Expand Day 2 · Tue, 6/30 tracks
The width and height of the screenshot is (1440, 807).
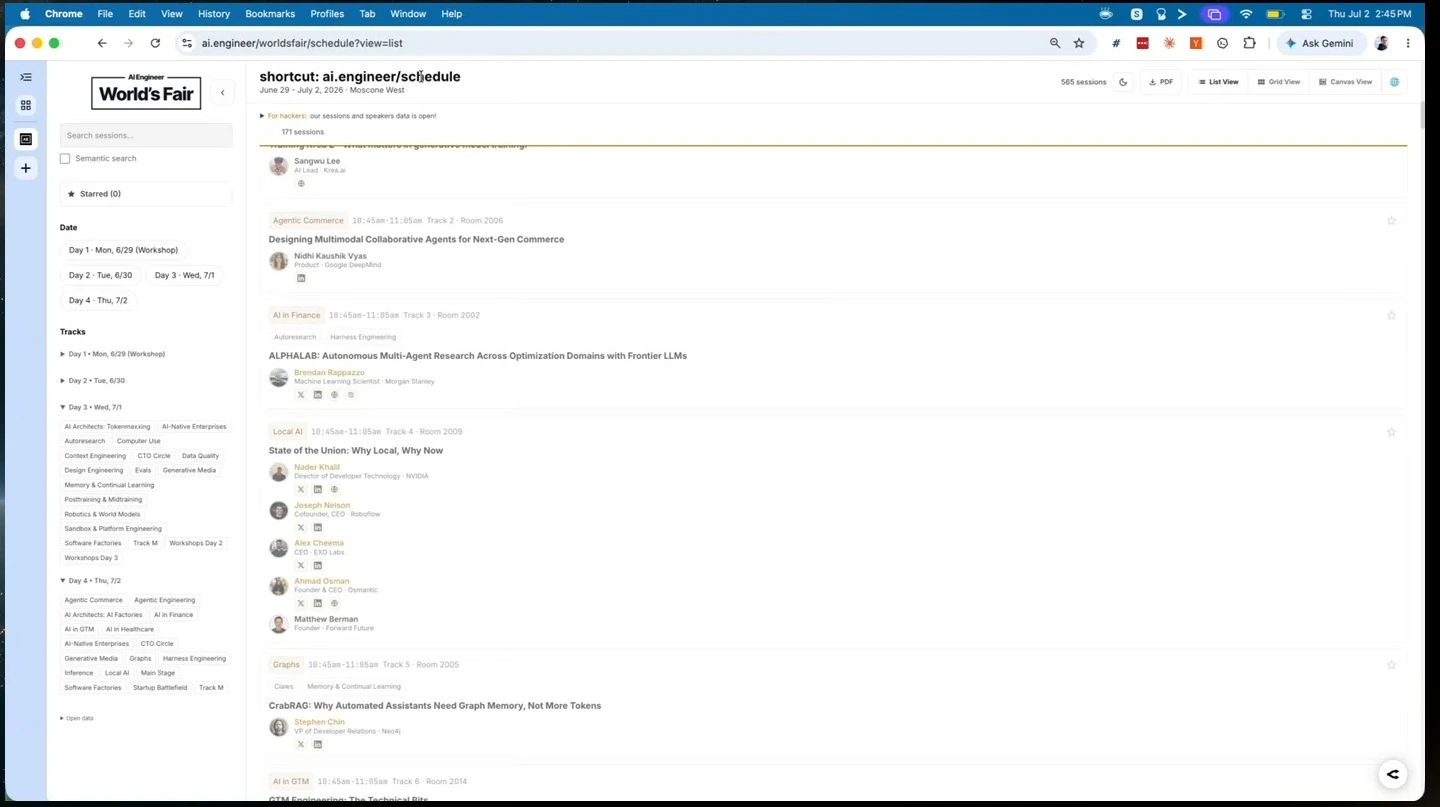(93, 381)
